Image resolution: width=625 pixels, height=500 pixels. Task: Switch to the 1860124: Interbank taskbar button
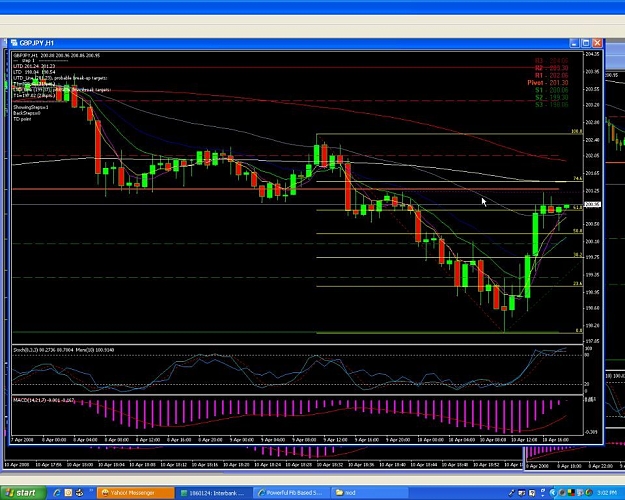click(214, 493)
